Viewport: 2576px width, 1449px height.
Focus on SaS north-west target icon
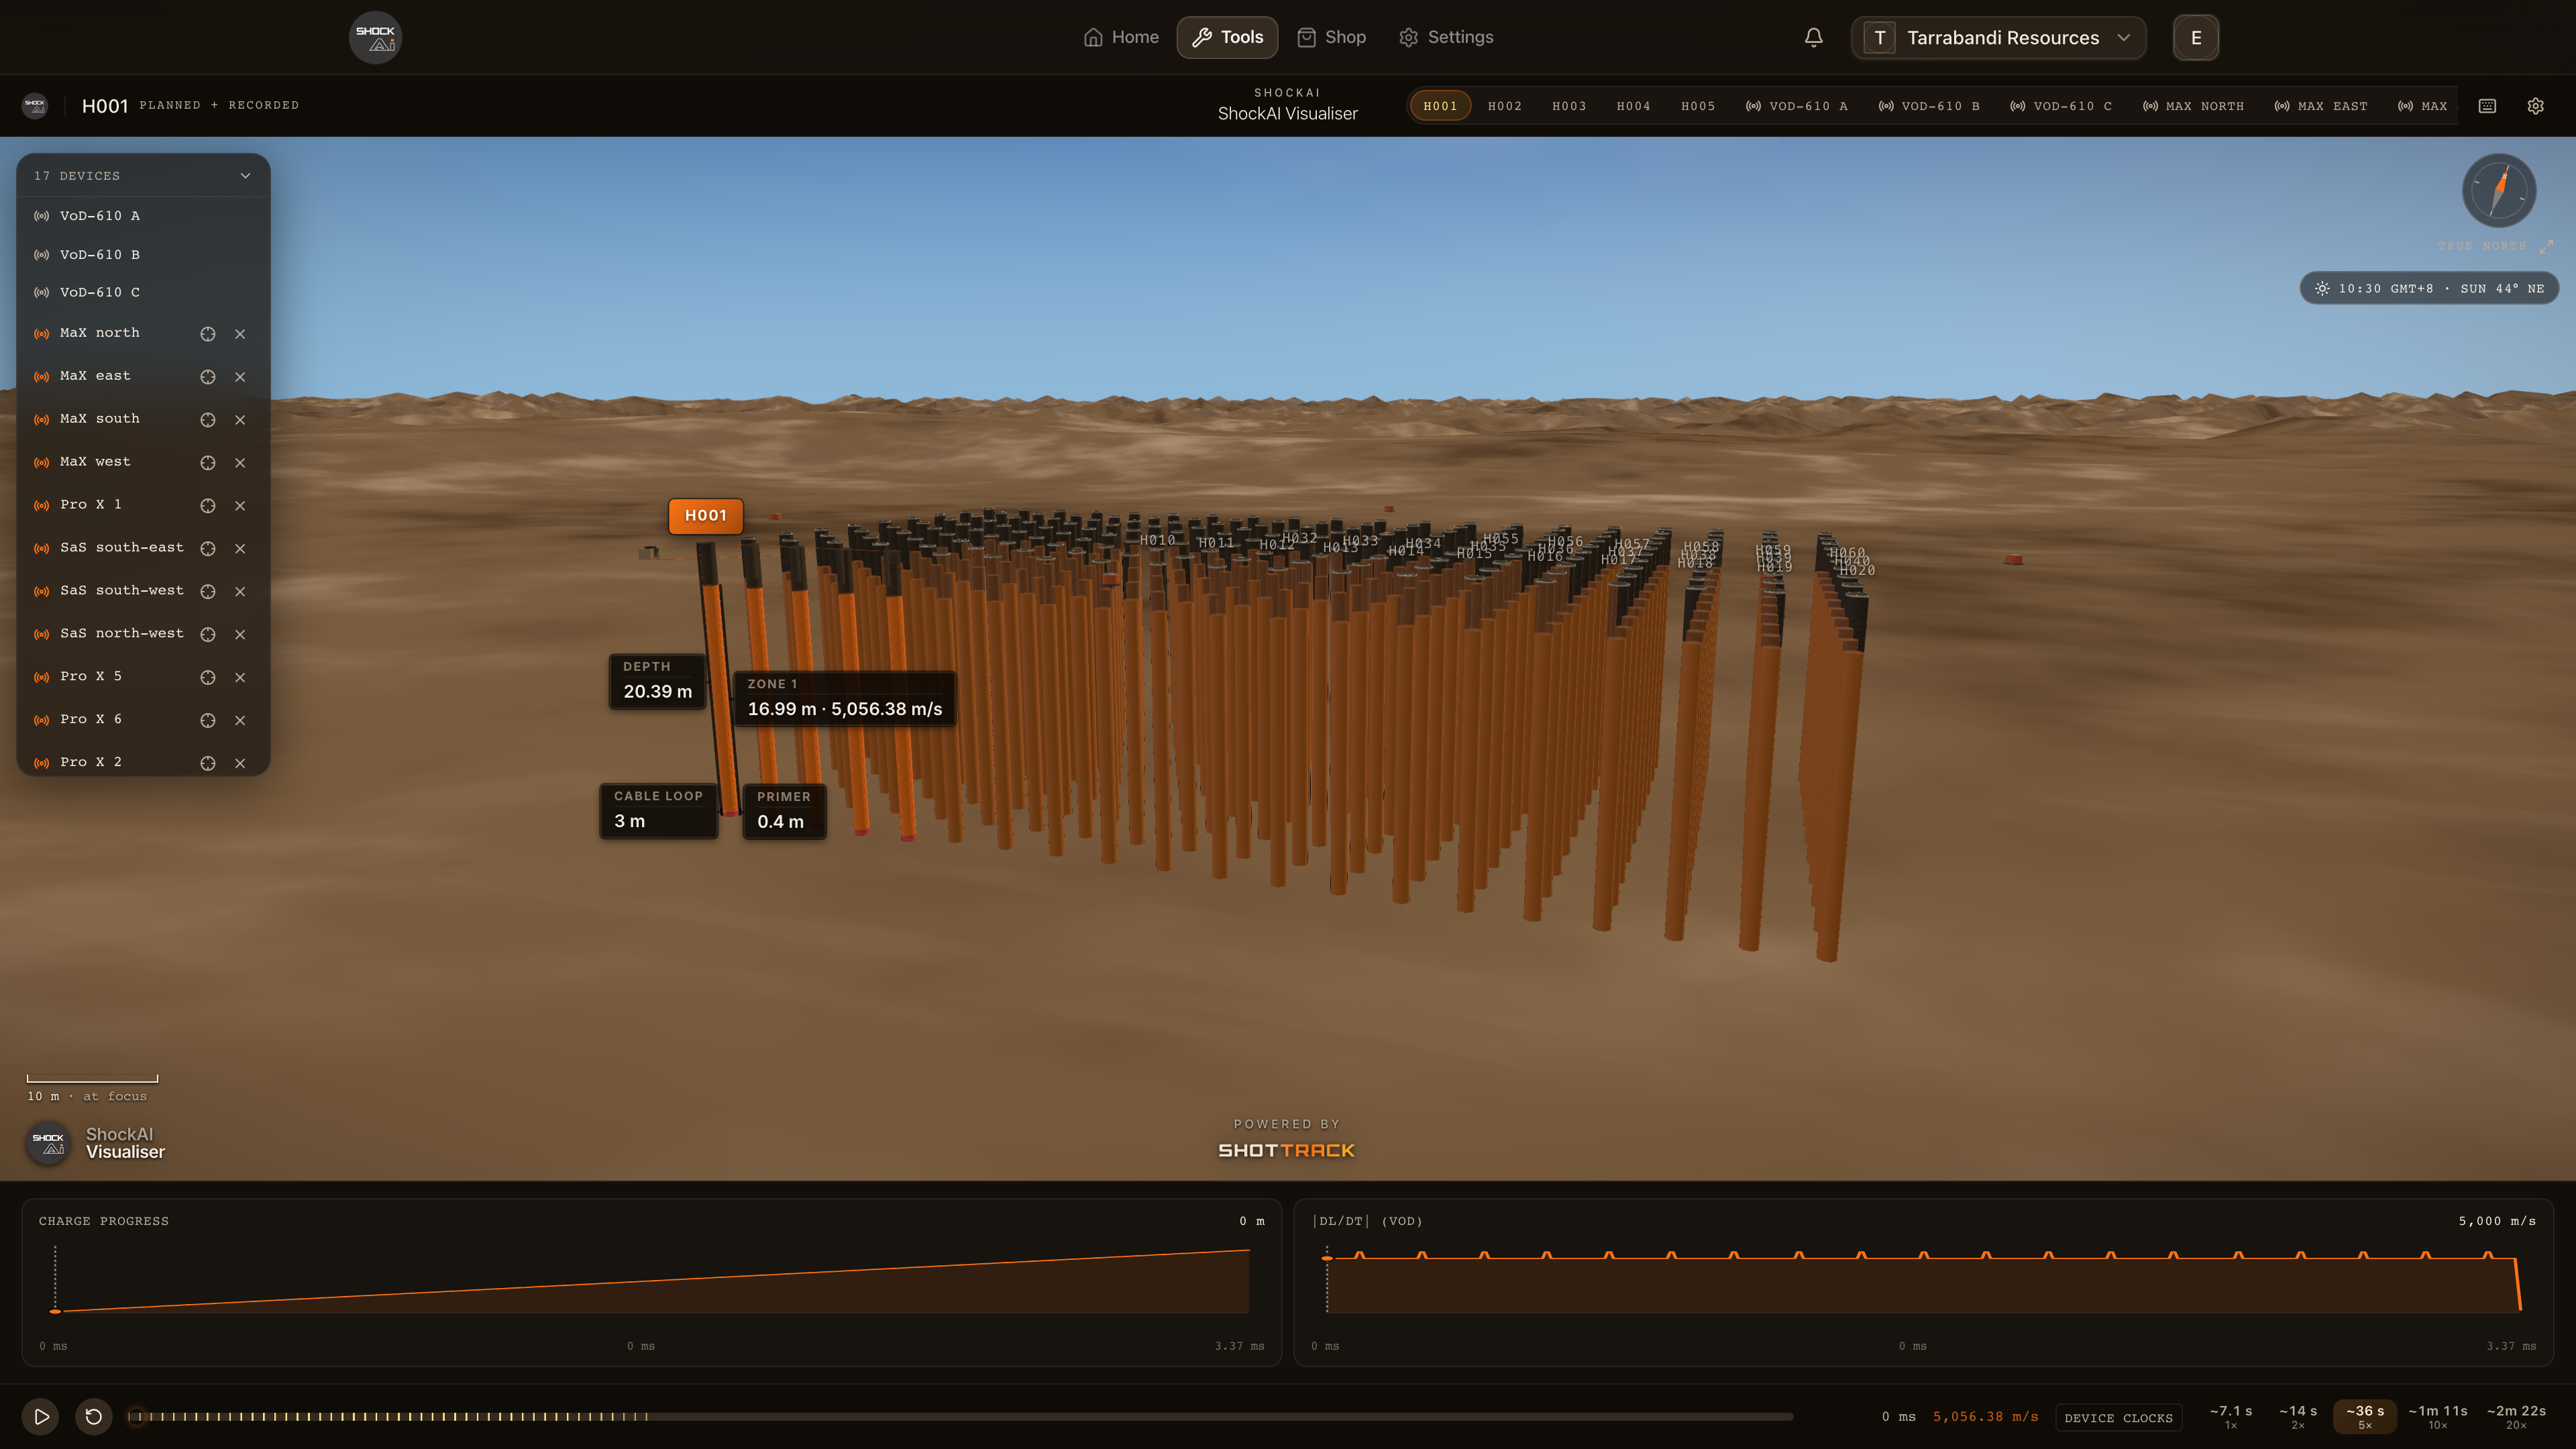(208, 635)
